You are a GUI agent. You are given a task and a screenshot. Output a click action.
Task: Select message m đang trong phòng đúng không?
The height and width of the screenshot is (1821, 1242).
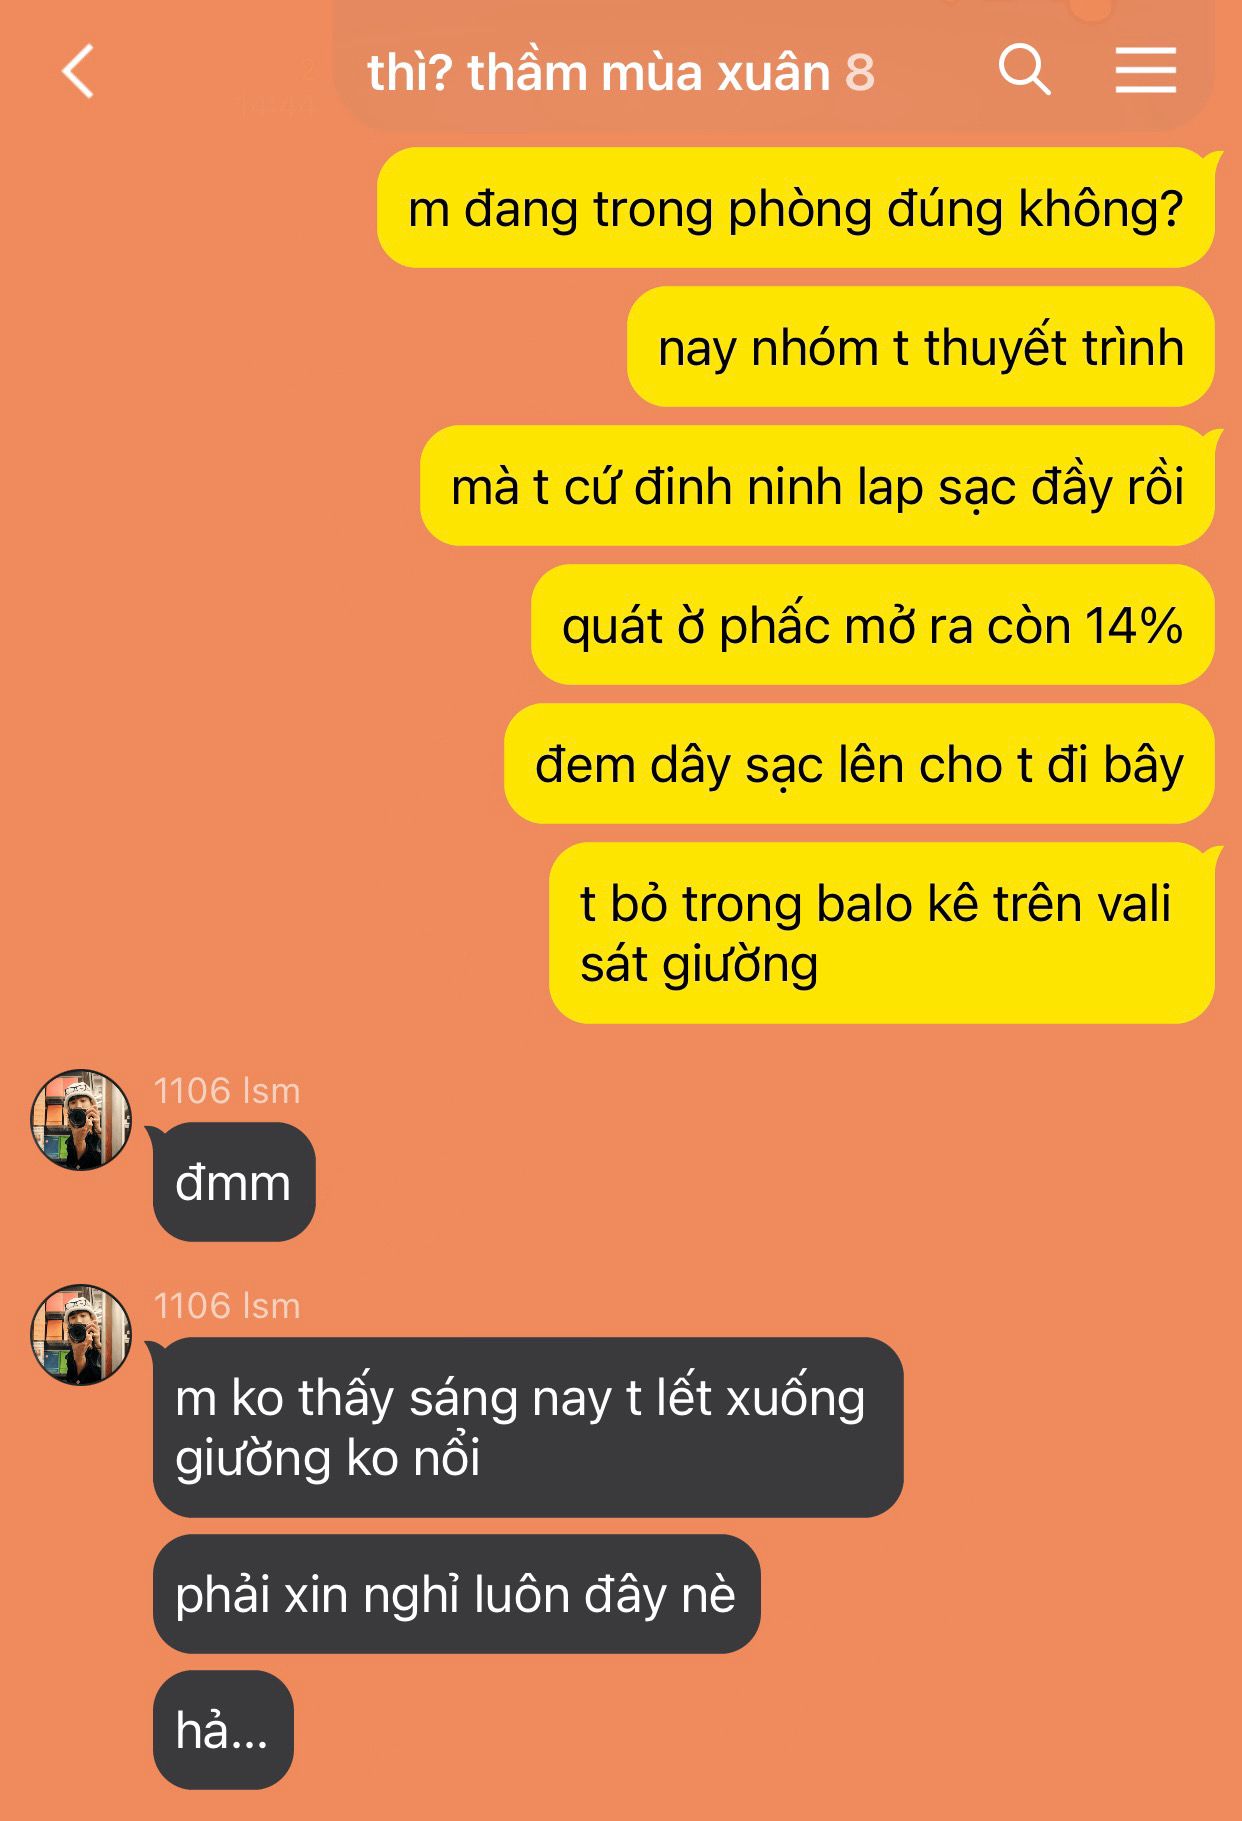pyautogui.click(x=796, y=208)
